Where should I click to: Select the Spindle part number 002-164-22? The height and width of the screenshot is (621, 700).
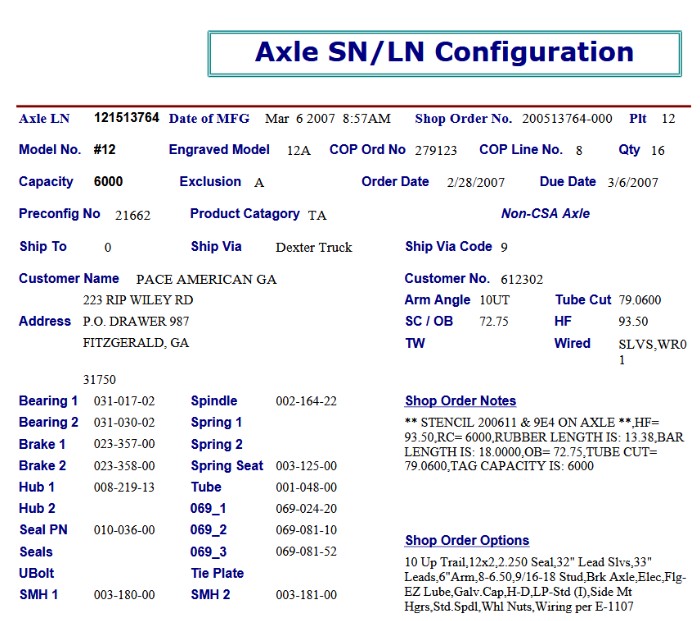click(x=306, y=401)
